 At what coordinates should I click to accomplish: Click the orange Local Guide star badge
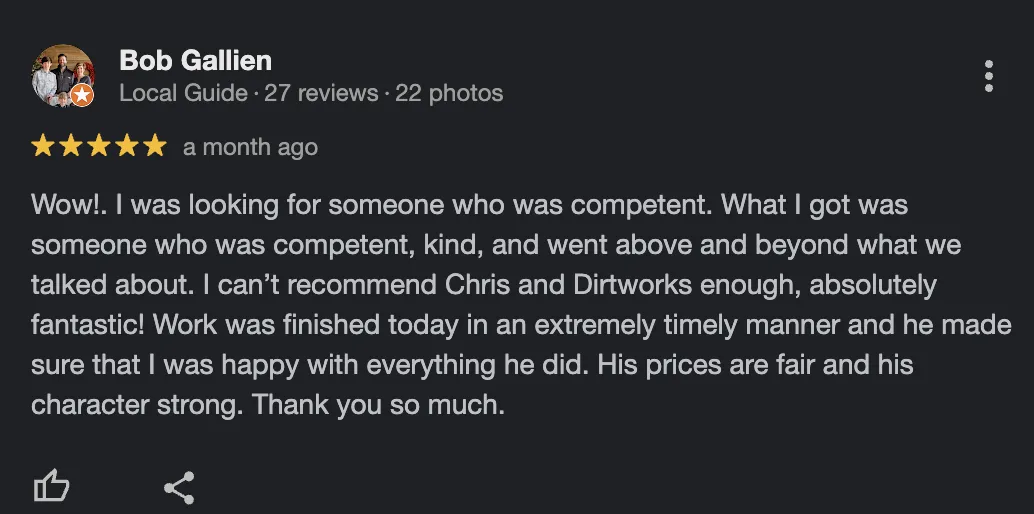coord(82,95)
